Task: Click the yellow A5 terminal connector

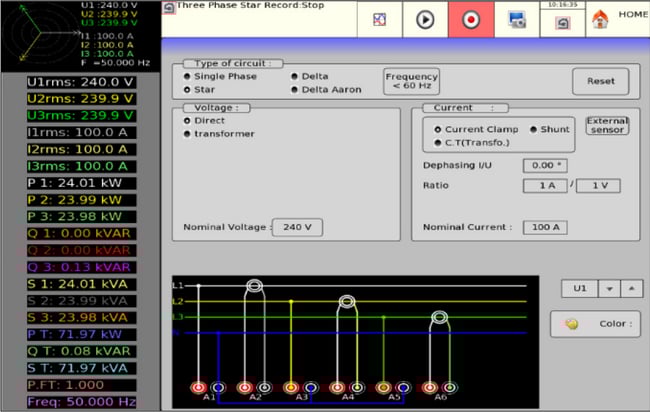Action: pos(383,388)
